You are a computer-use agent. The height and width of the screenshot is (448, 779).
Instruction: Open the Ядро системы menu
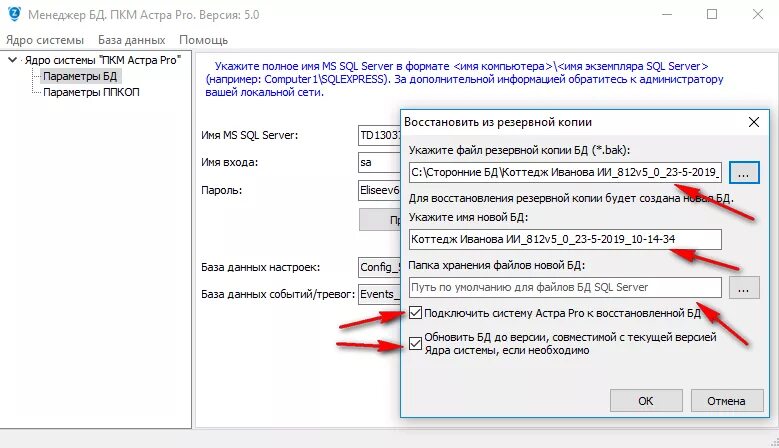coord(45,40)
